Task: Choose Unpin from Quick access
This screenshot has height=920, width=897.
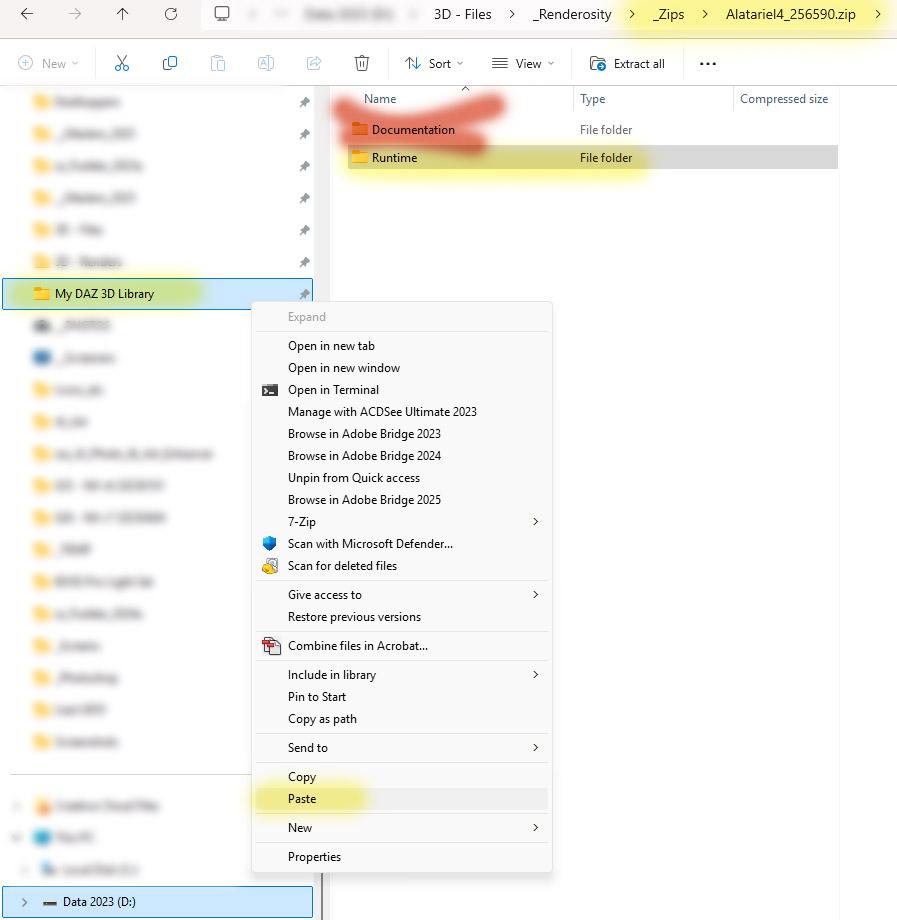Action: [401, 478]
